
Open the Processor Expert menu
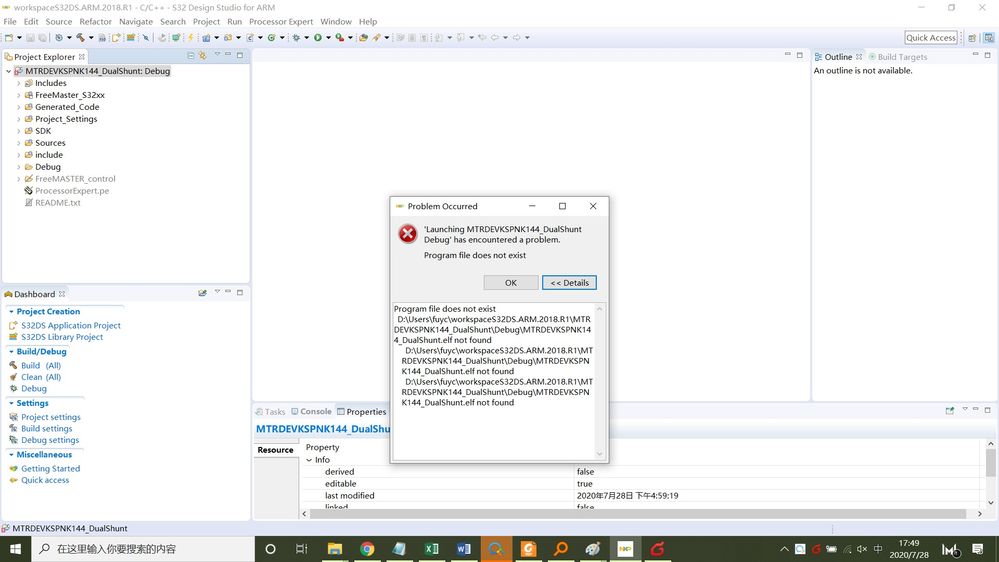coord(281,22)
